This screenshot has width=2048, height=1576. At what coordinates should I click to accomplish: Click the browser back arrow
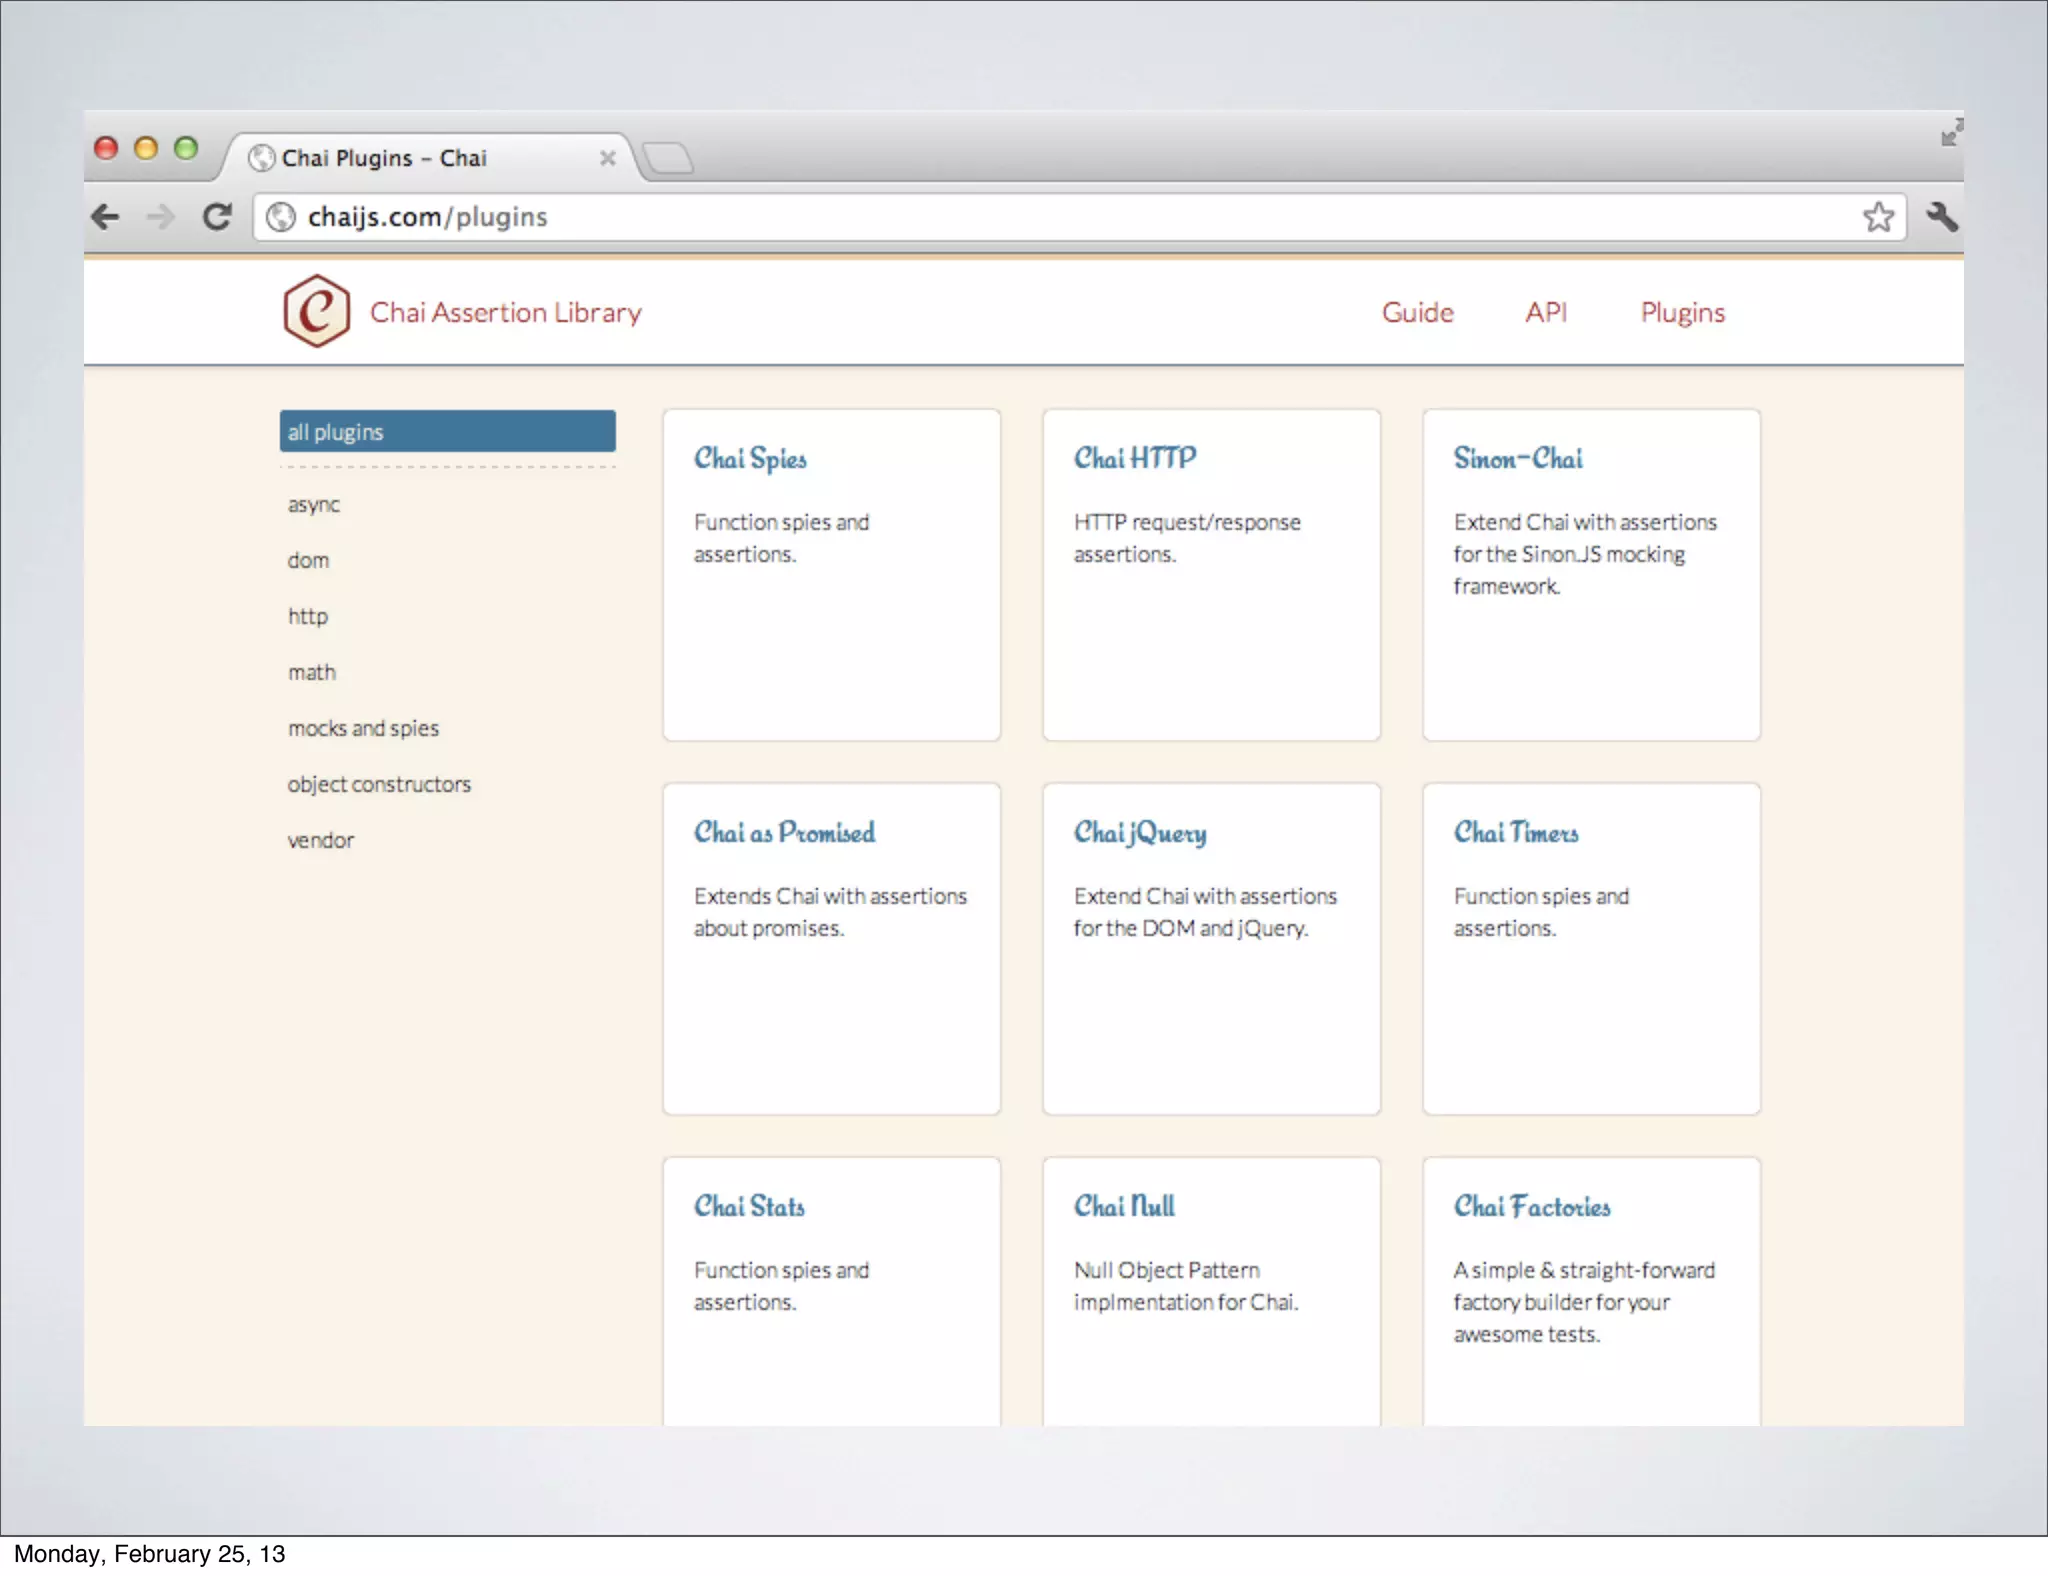(x=105, y=216)
